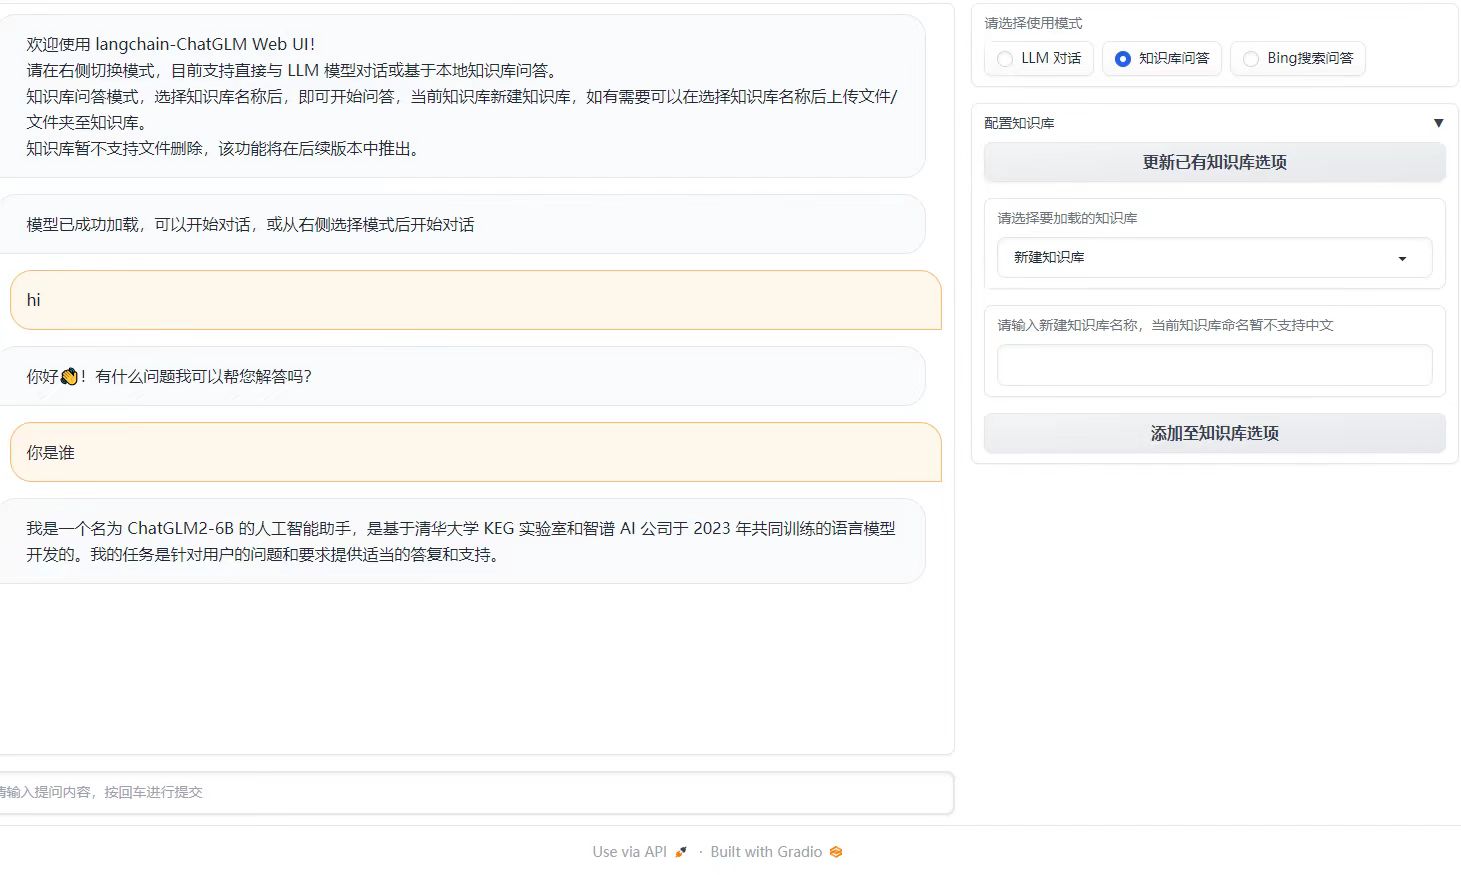Select the 知识库问答 mode radio button
The image size is (1461, 875).
coord(1122,59)
